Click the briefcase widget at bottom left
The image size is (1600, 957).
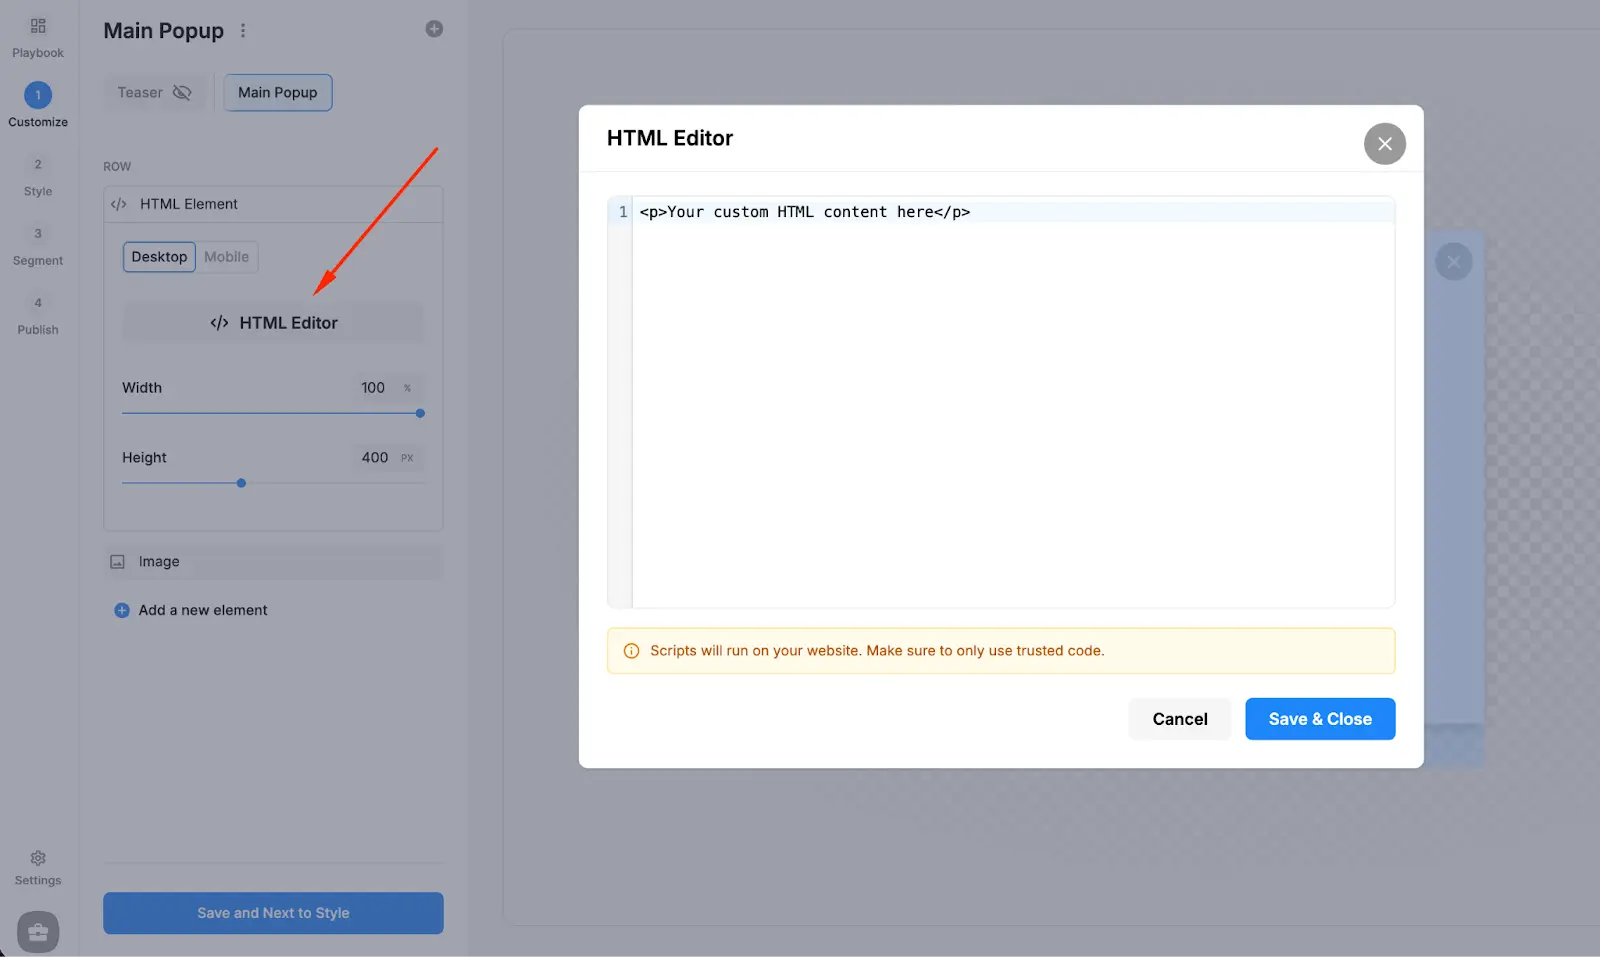37,931
